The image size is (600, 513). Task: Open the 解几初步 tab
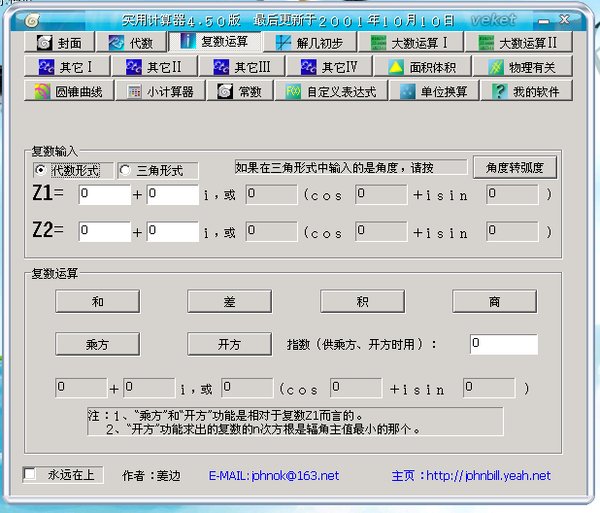tap(310, 42)
